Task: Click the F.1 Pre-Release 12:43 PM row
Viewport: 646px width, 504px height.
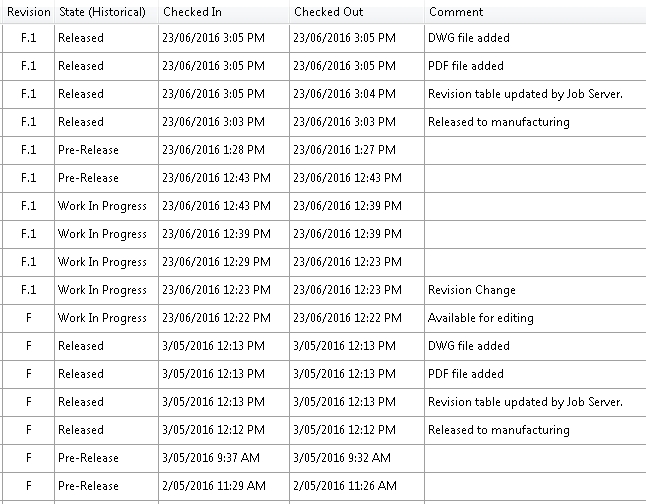Action: pyautogui.click(x=324, y=178)
